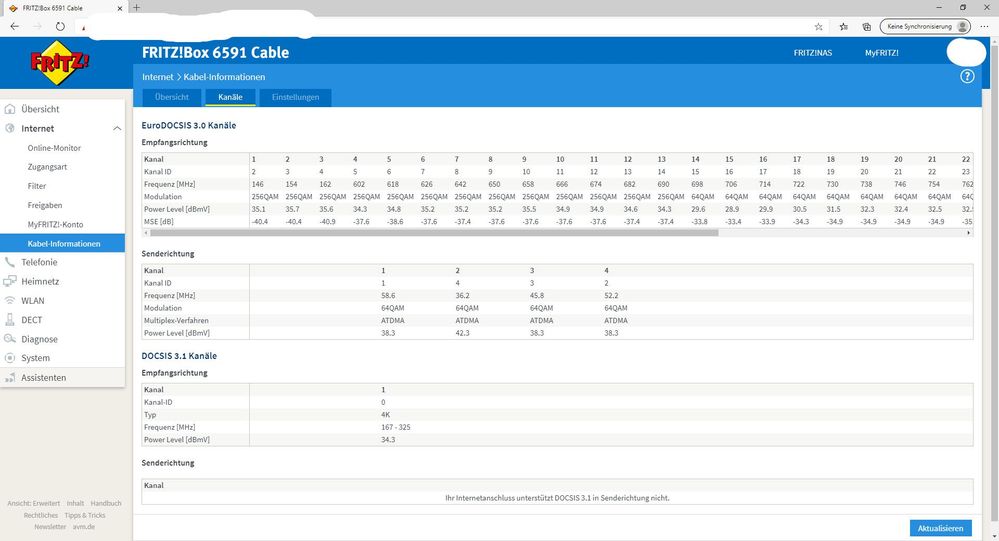
Task: Click the Telefonie phone icon
Action: [10, 262]
